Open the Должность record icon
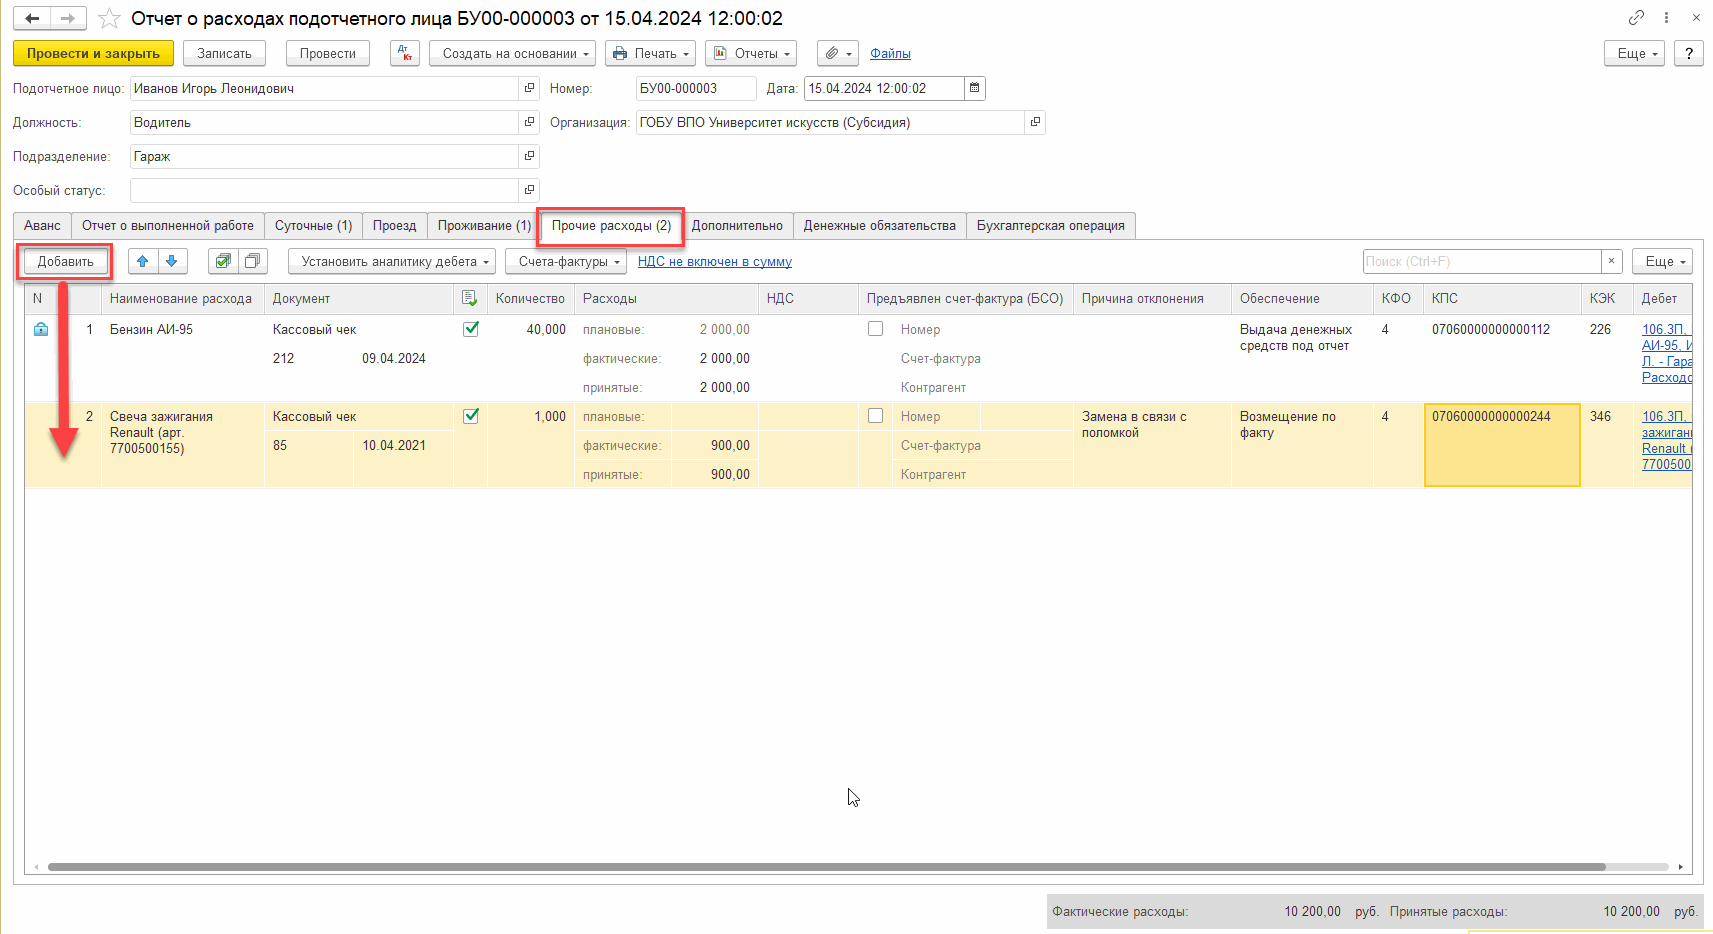This screenshot has width=1713, height=934. 529,122
